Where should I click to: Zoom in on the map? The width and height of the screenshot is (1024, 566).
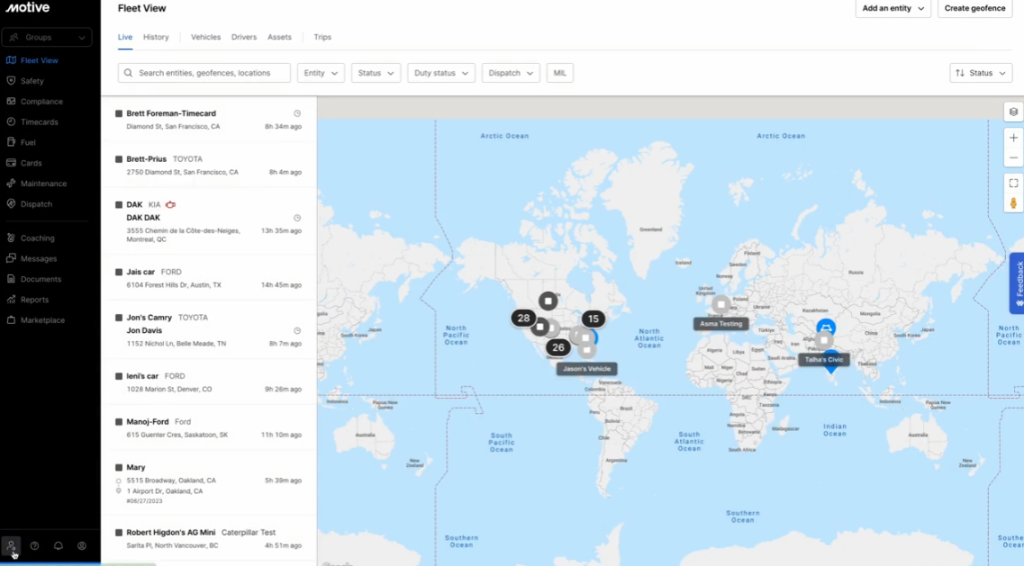pos(1013,137)
